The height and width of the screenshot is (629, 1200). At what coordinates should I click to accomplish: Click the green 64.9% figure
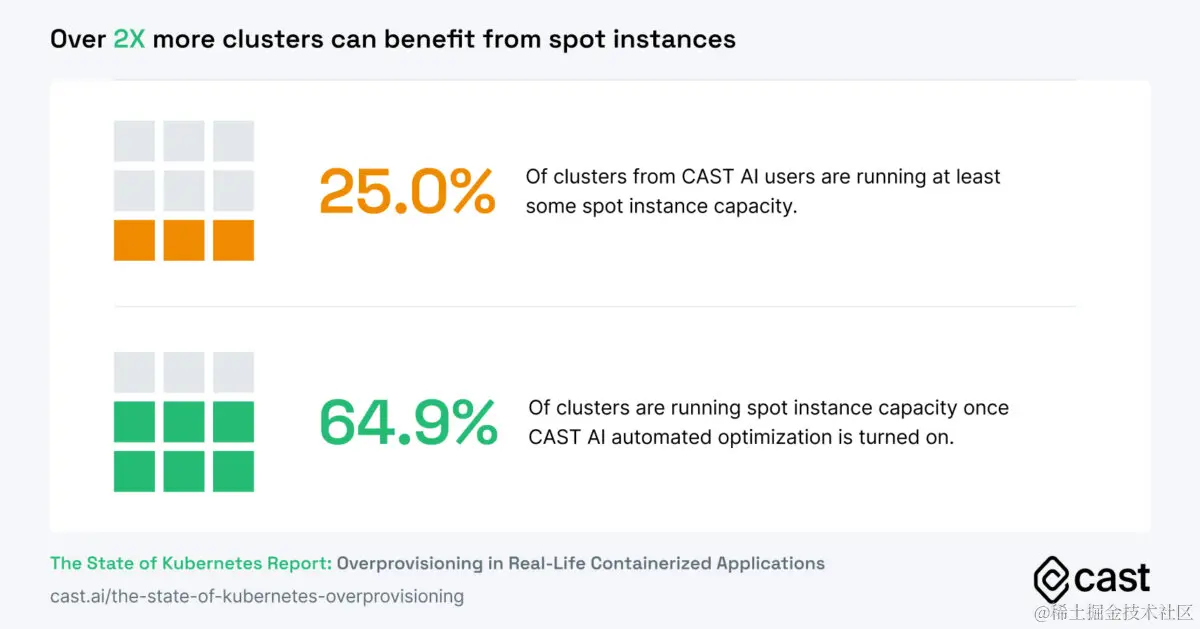click(408, 422)
